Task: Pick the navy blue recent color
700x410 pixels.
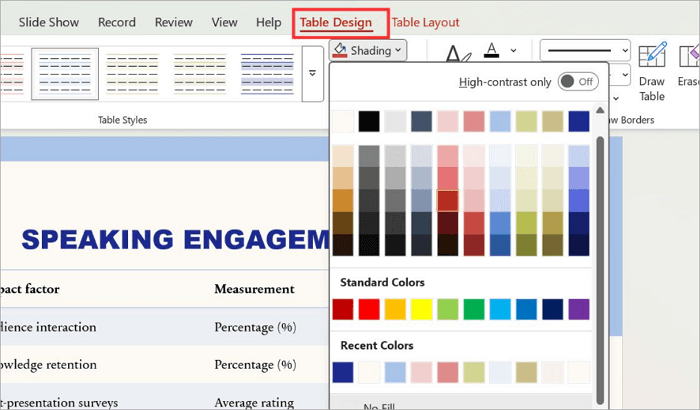Action: (x=342, y=372)
